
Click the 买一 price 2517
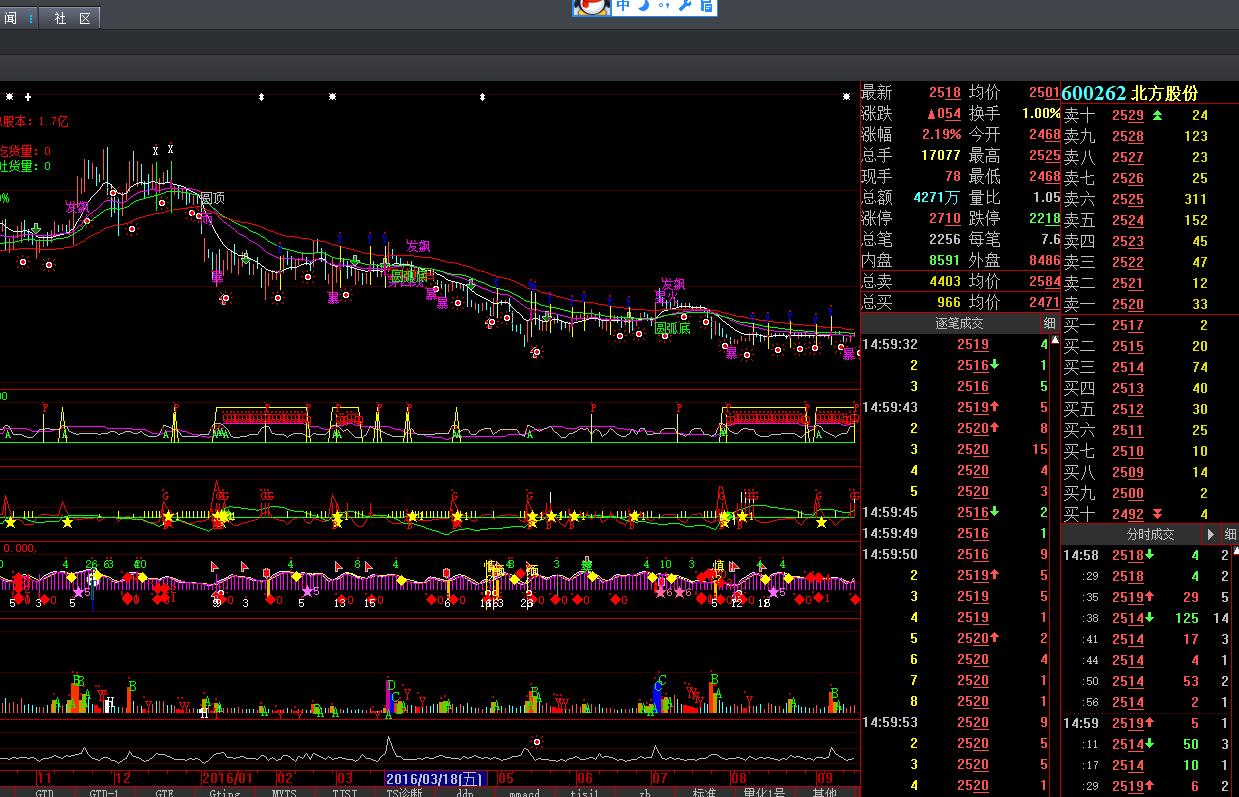[1127, 325]
